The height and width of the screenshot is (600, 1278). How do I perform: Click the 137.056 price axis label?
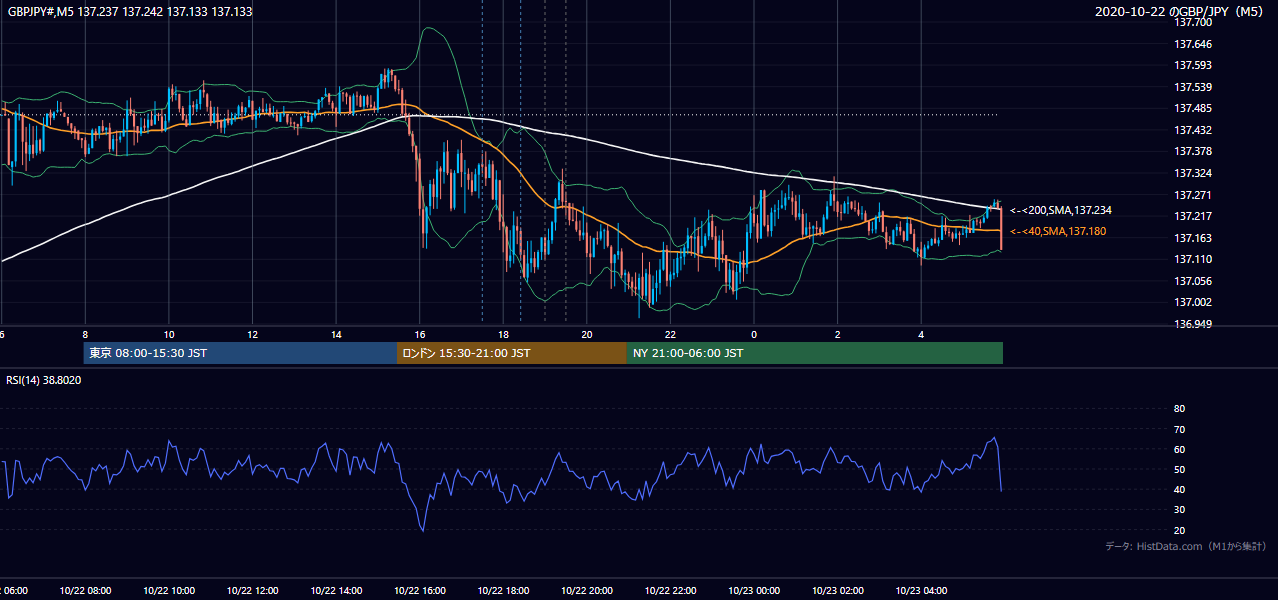coord(1194,281)
